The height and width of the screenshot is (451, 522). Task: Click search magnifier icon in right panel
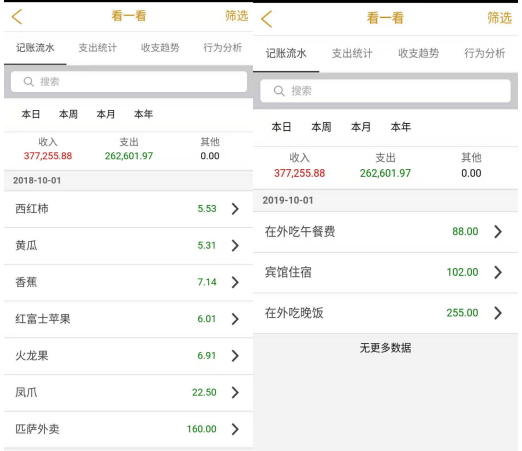[279, 91]
